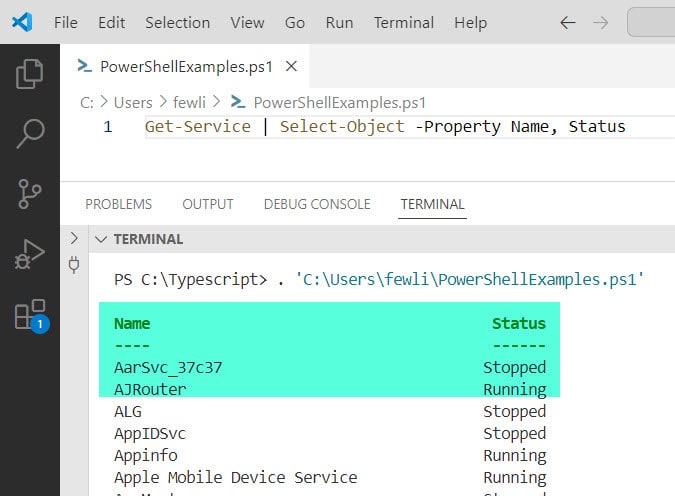The image size is (675, 496).
Task: Close the PowerShellExamples.ps1 tab
Action: (291, 66)
